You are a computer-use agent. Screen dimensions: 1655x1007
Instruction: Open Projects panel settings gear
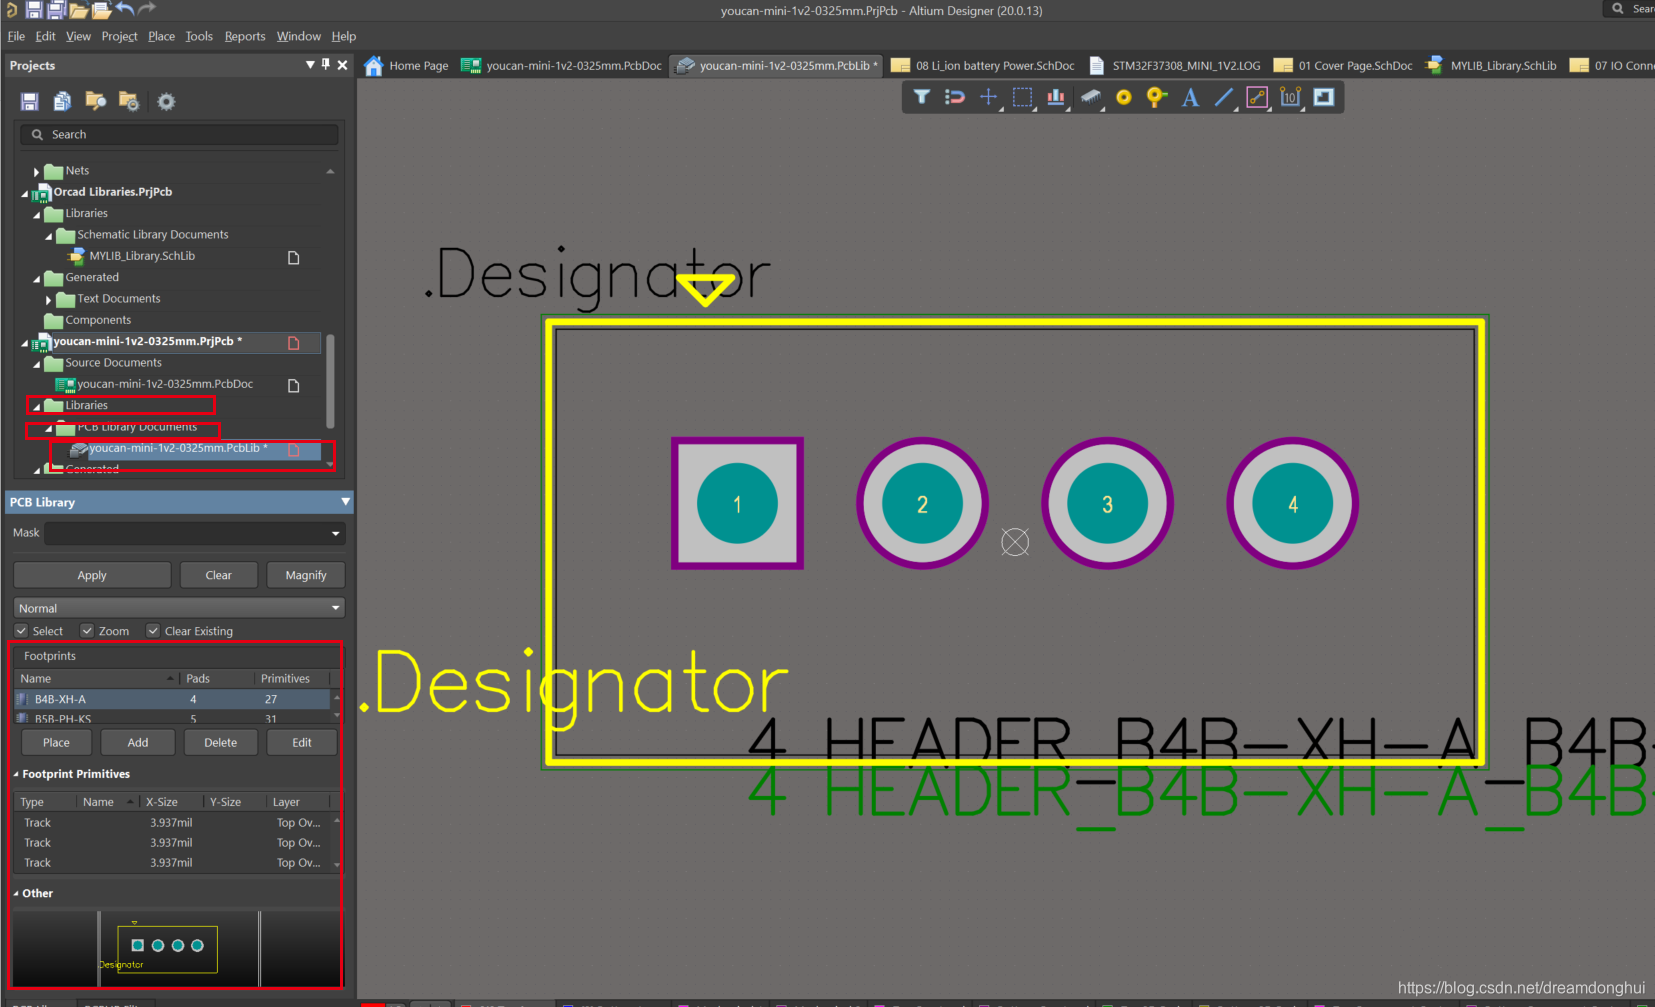click(x=166, y=101)
